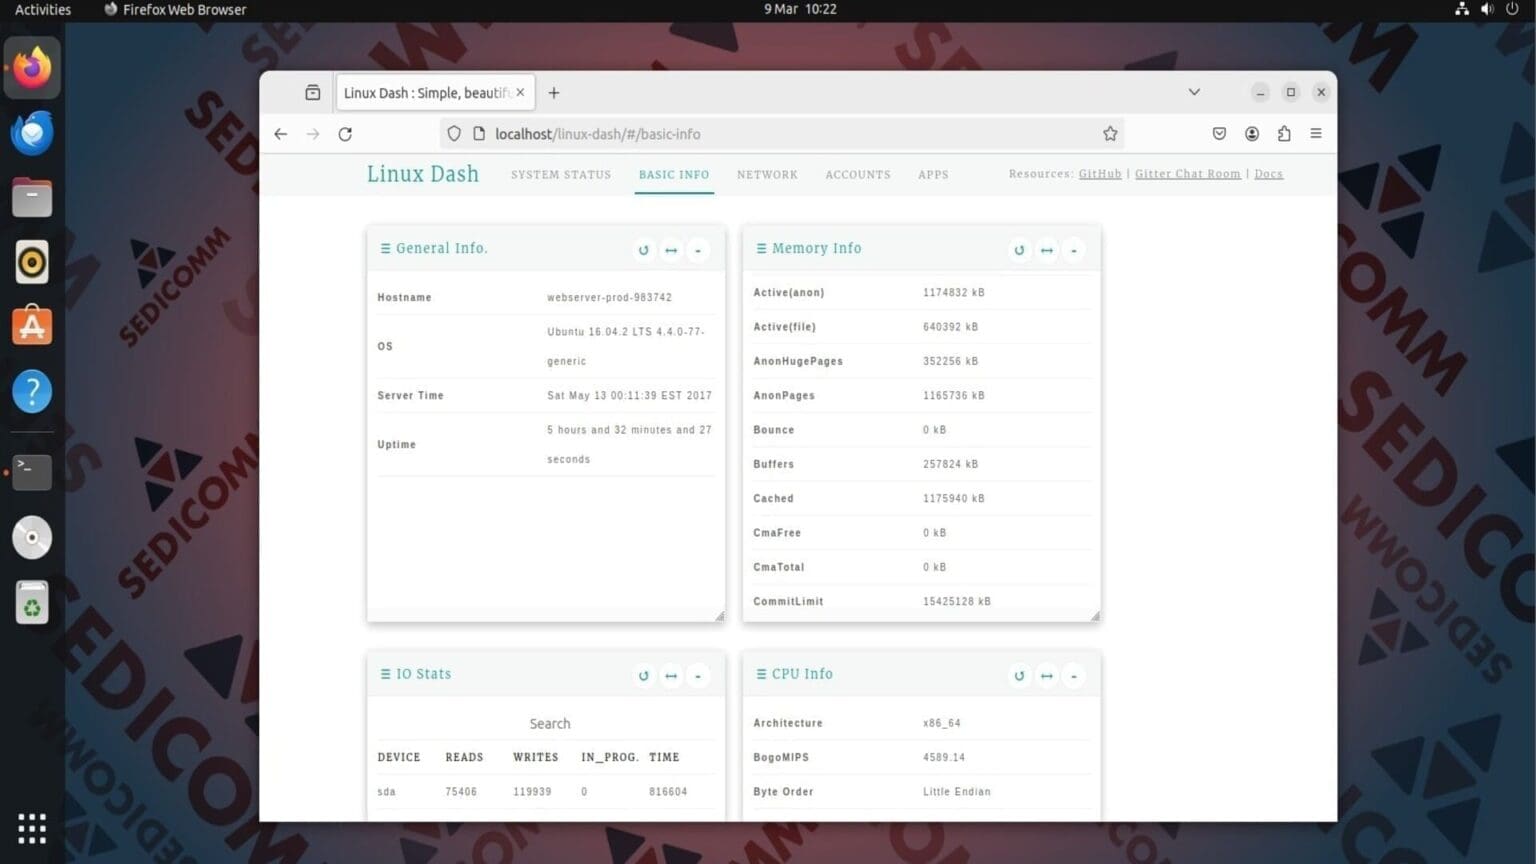
Task: Click the Architecture x86_64 value
Action: click(942, 723)
